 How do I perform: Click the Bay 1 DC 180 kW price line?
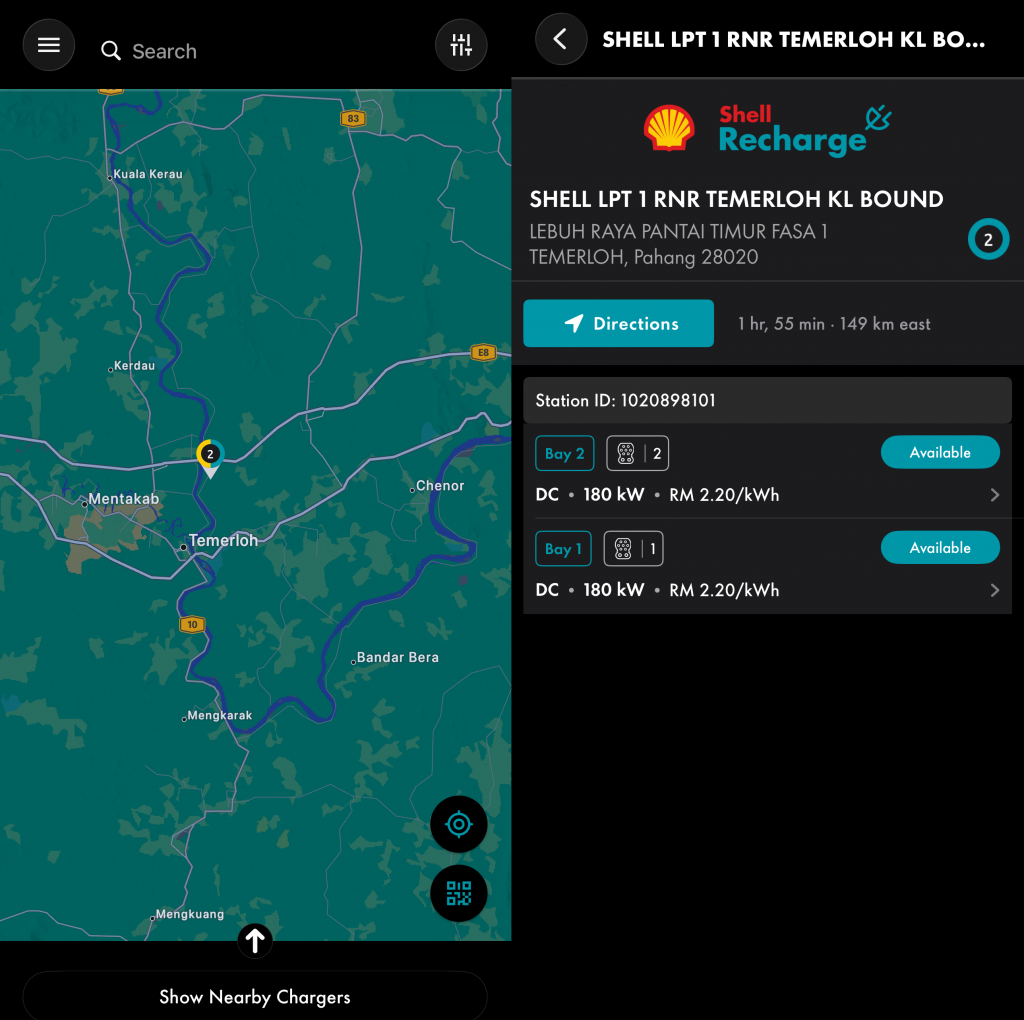point(657,590)
